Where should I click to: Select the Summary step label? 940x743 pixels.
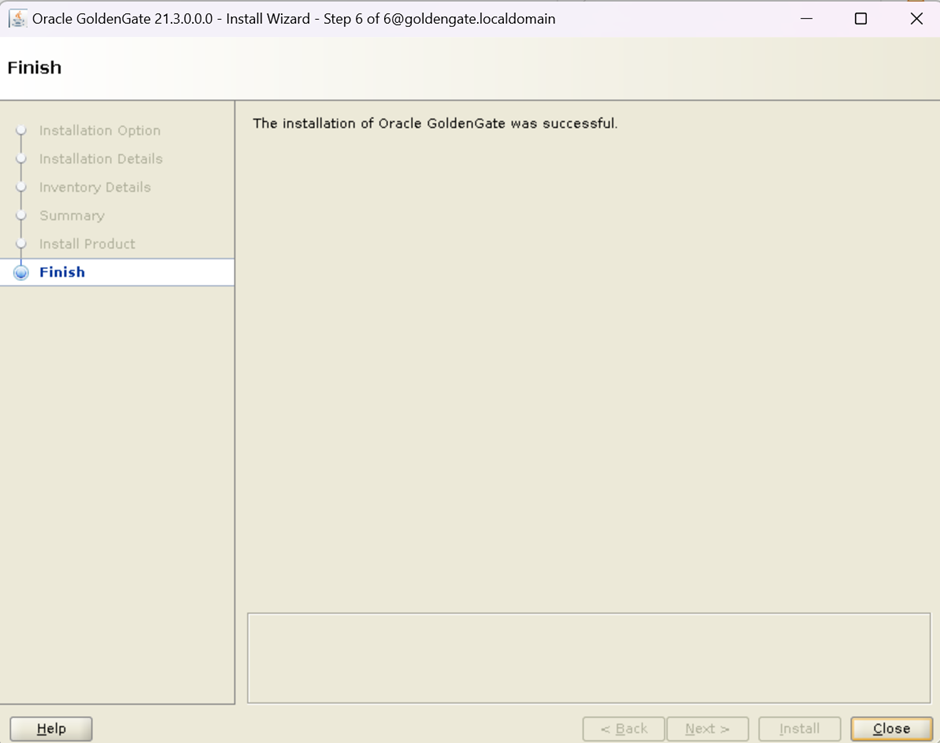[x=71, y=216]
